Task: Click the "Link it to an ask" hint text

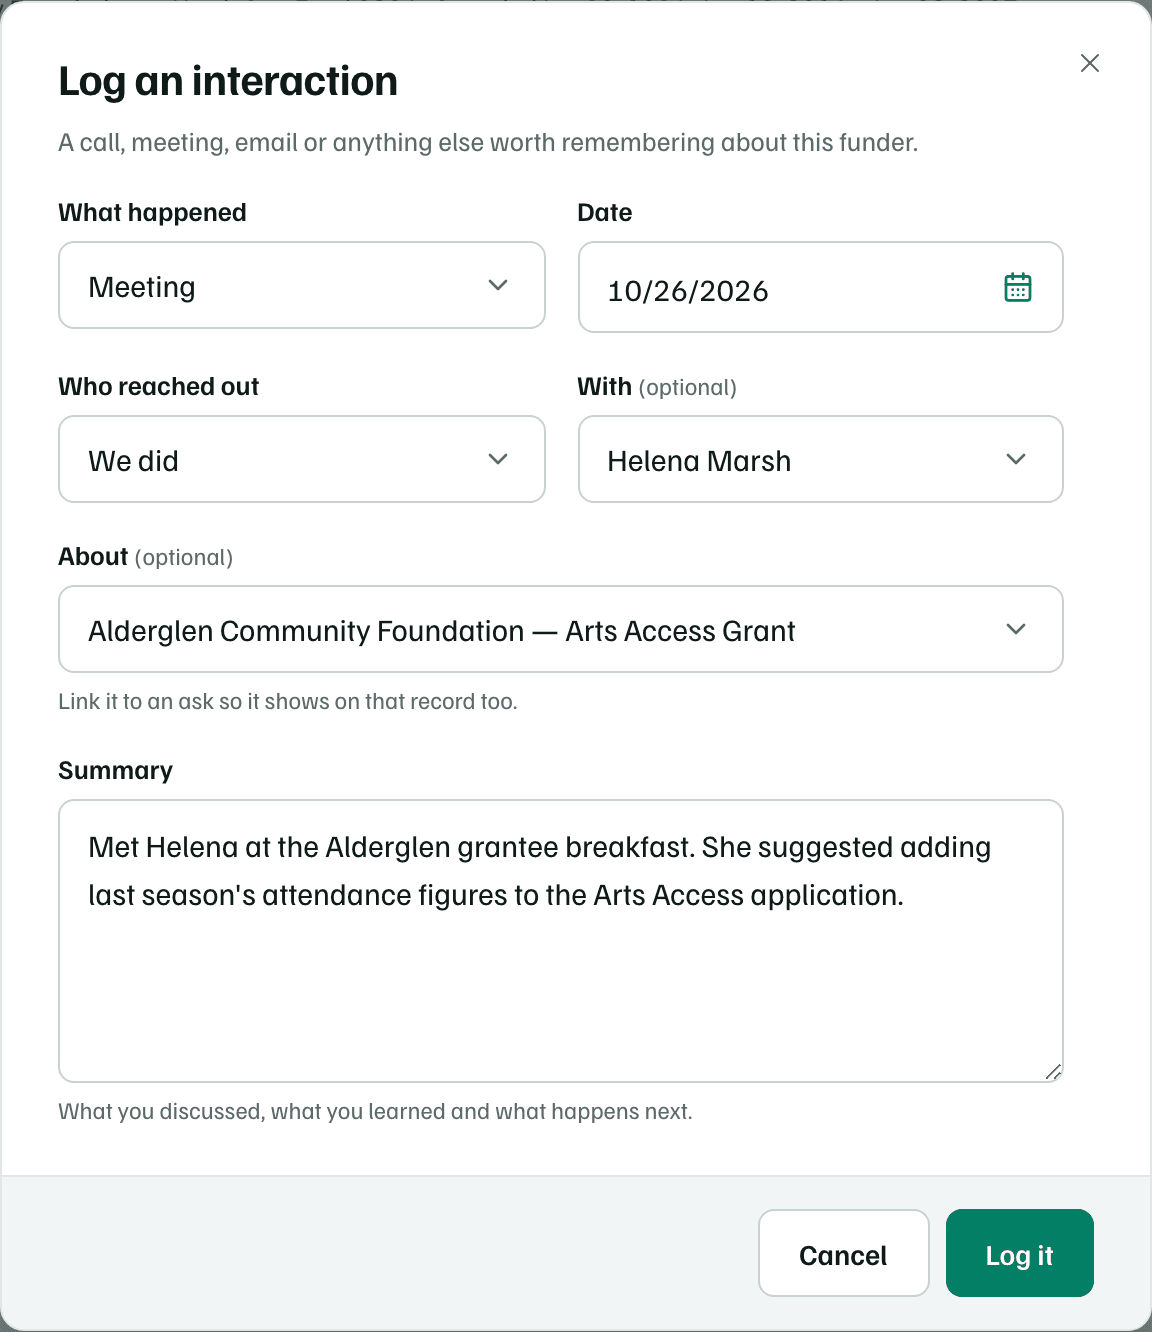Action: (x=288, y=701)
